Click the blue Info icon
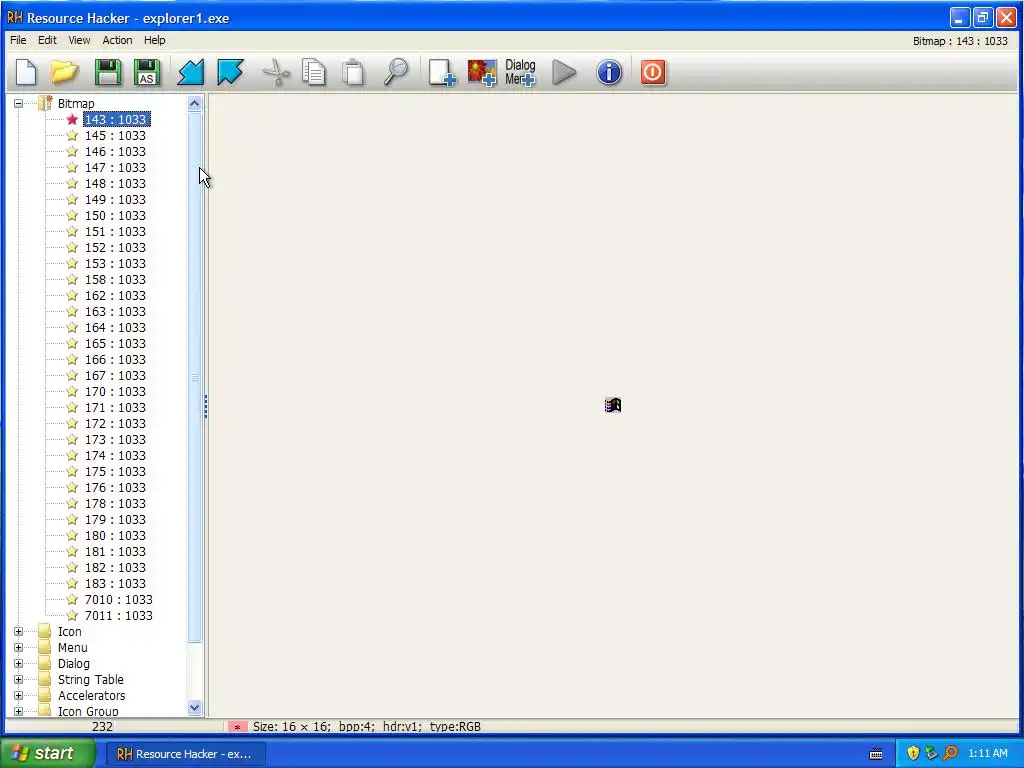This screenshot has height=768, width=1024. click(x=609, y=72)
